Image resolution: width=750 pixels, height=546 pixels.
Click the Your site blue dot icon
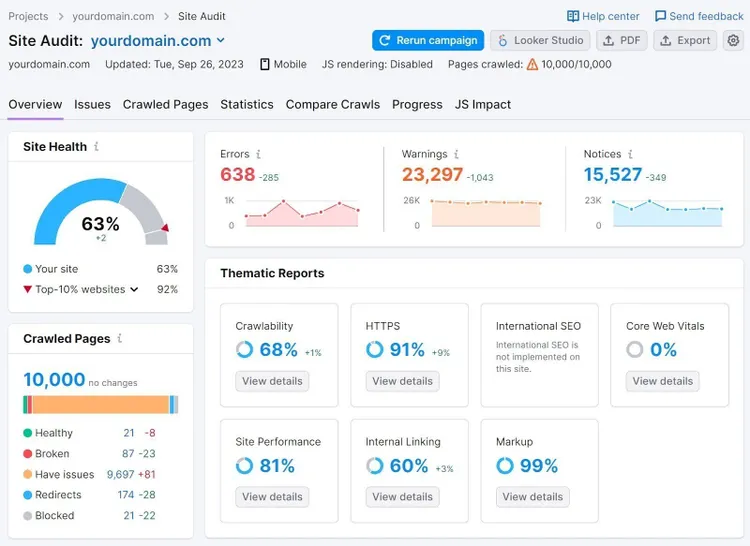coord(28,269)
